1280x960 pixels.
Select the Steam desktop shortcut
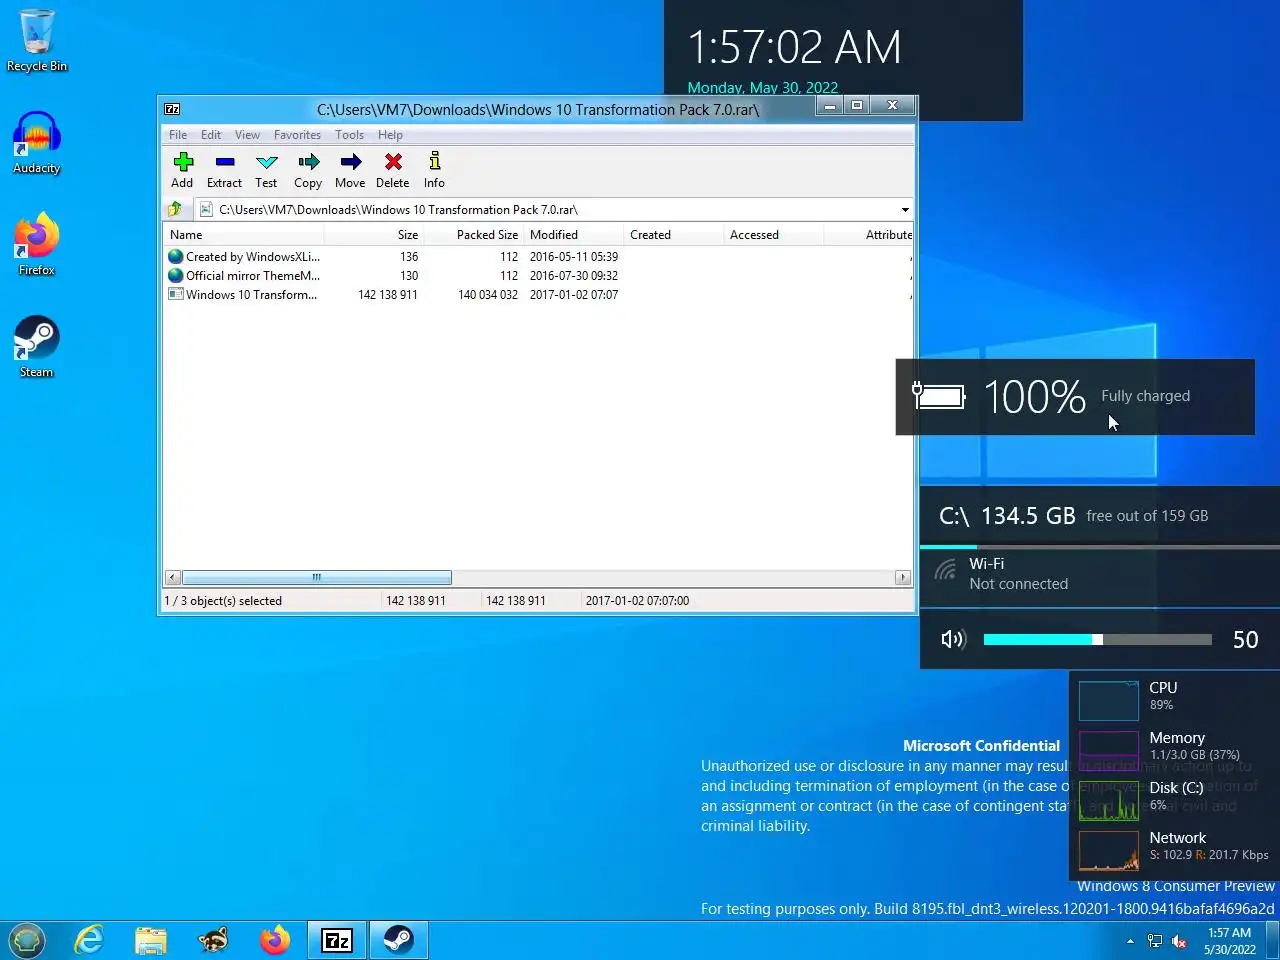pos(37,347)
